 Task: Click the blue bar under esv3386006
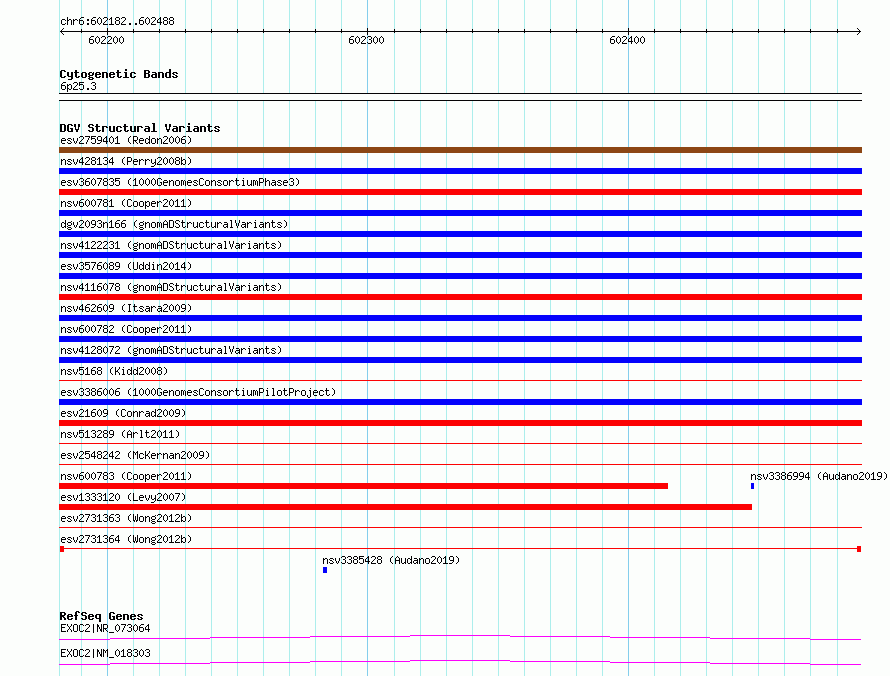click(x=460, y=402)
